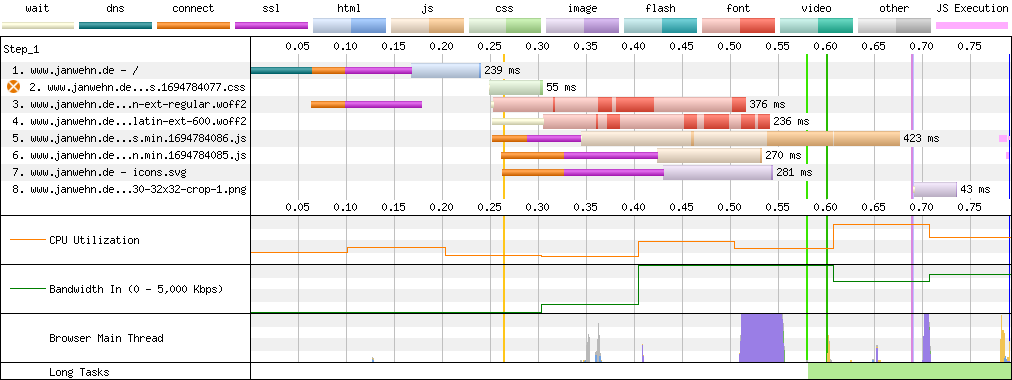The width and height of the screenshot is (1012, 380).
Task: Click the 423 ms duration label
Action: (921, 138)
